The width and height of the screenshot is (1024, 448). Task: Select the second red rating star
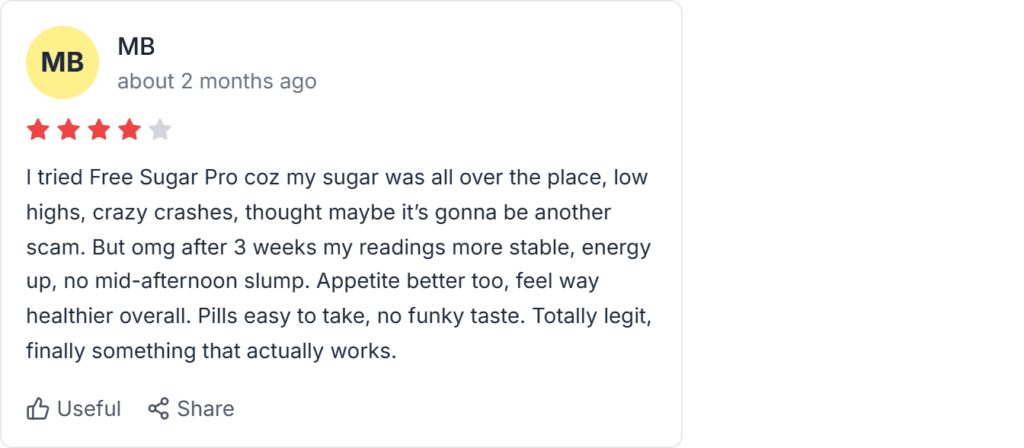click(x=69, y=130)
